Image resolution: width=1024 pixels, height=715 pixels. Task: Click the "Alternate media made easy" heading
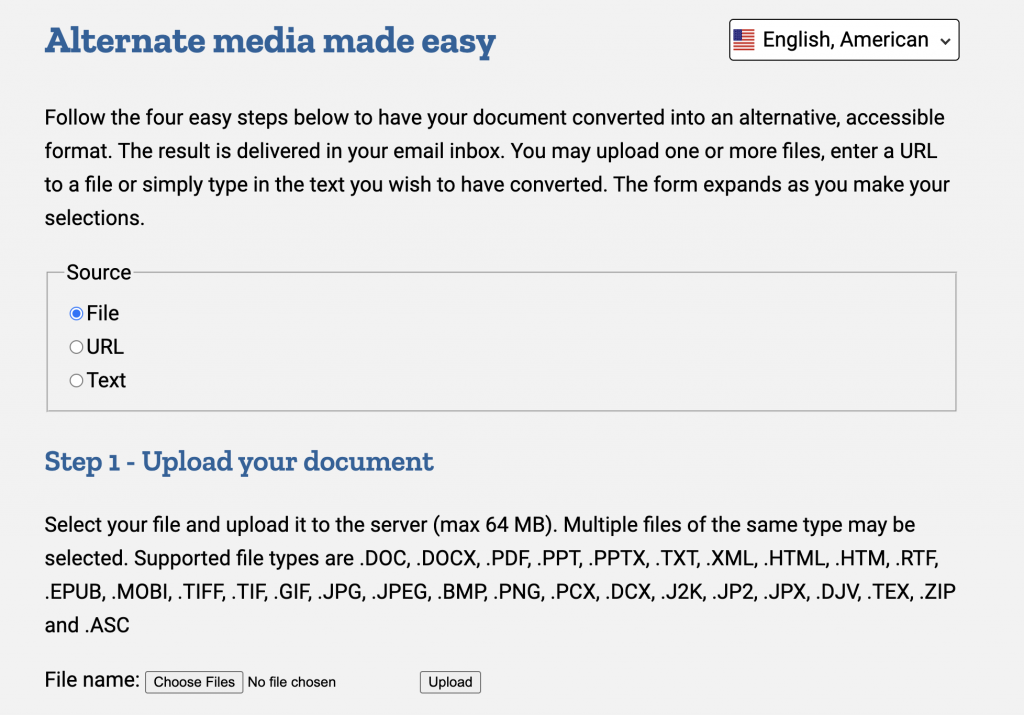[270, 40]
